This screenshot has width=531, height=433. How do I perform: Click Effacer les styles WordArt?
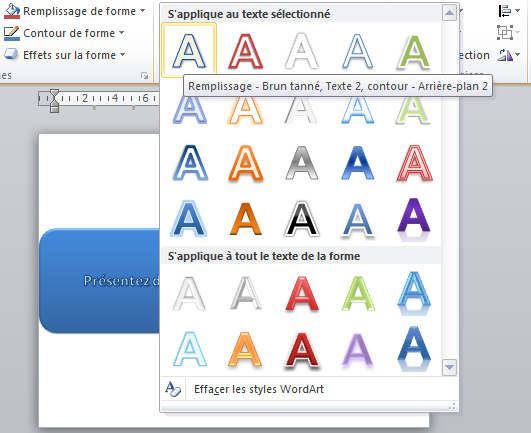(x=258, y=389)
